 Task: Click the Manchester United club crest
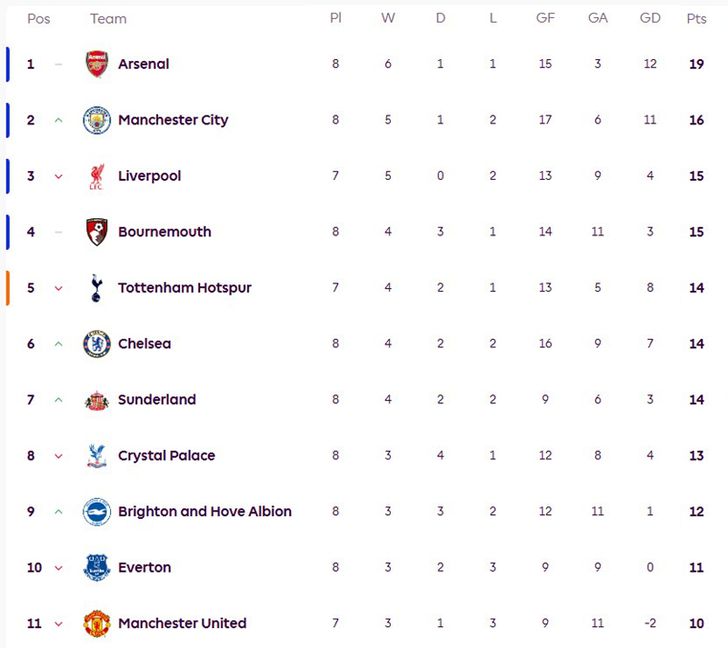[x=97, y=623]
